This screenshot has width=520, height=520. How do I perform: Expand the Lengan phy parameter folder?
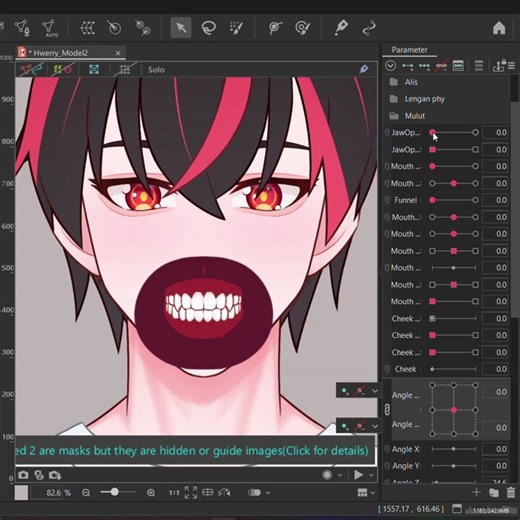coord(394,99)
